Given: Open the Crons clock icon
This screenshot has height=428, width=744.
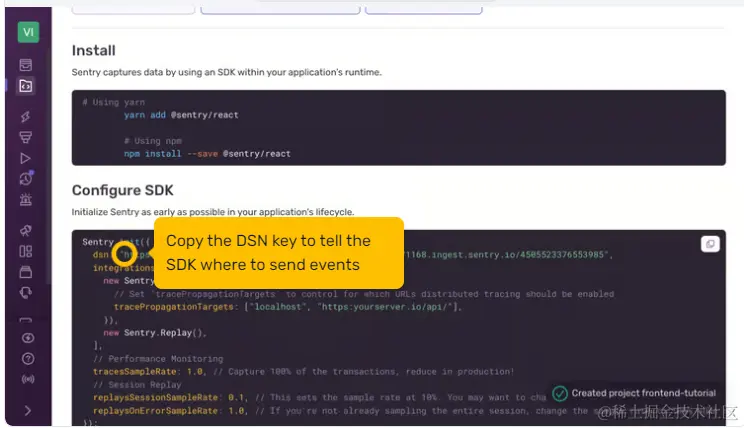Looking at the screenshot, I should pos(26,178).
